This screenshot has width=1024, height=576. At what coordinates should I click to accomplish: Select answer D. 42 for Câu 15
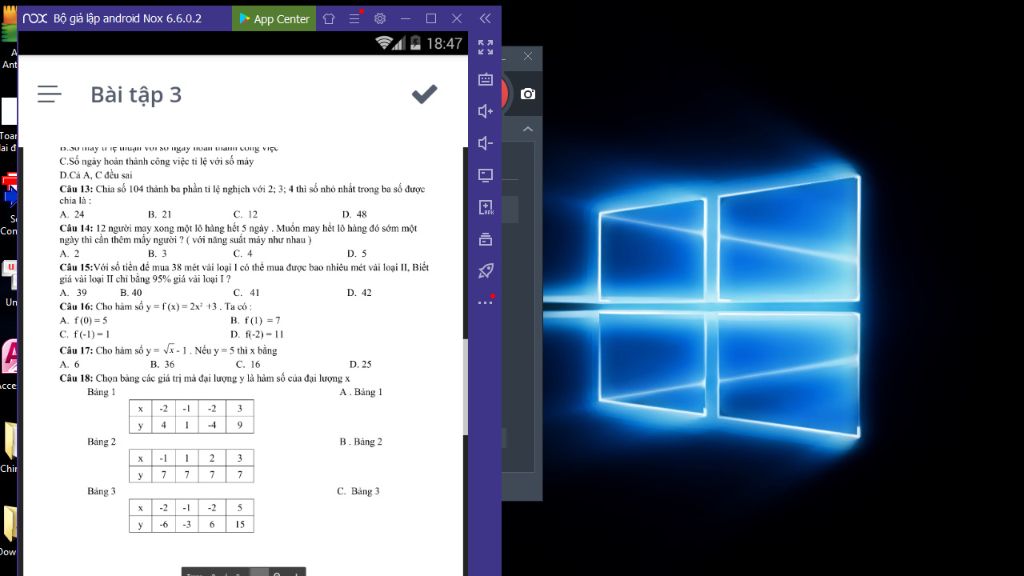[359, 293]
